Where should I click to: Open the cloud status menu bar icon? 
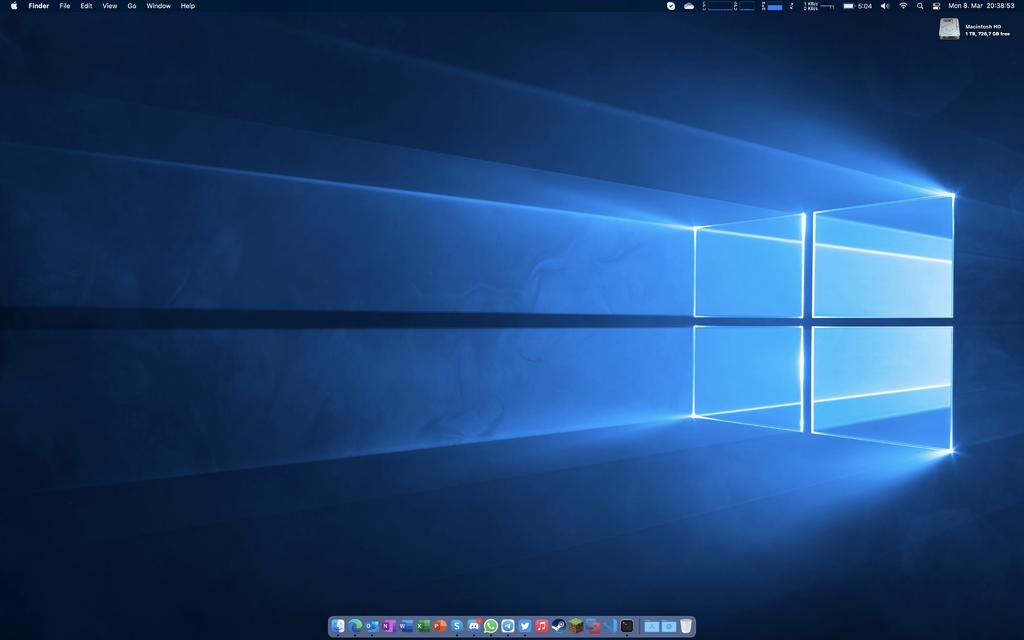689,6
